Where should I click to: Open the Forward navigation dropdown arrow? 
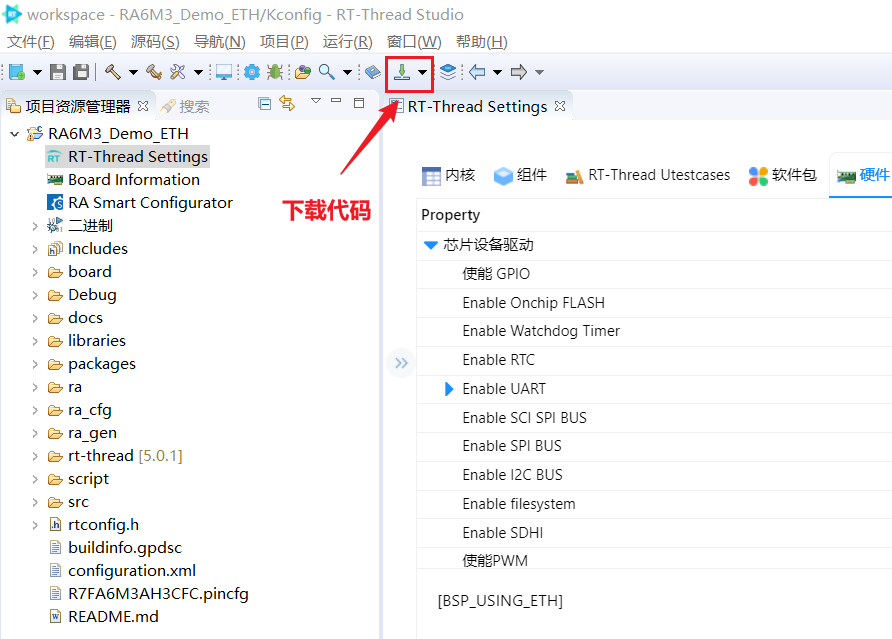click(x=539, y=72)
